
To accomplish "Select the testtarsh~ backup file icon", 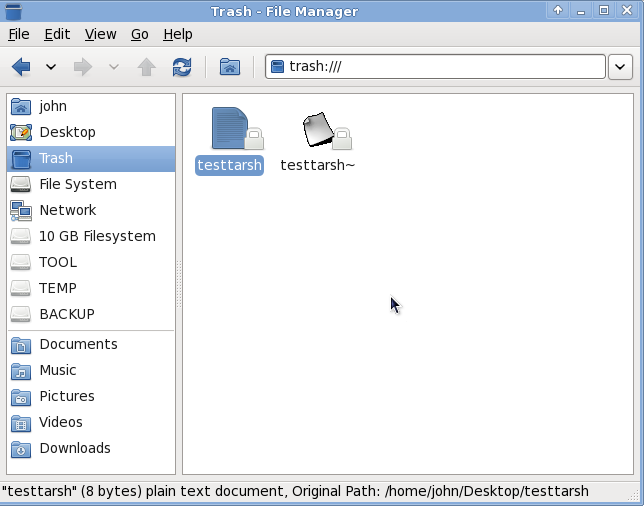I will pyautogui.click(x=317, y=130).
